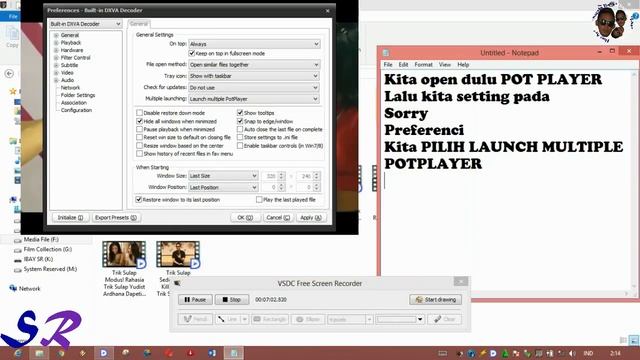This screenshot has width=640, height=360.
Task: Select the Pencil drawing tool in VSDC
Action: coord(195,319)
